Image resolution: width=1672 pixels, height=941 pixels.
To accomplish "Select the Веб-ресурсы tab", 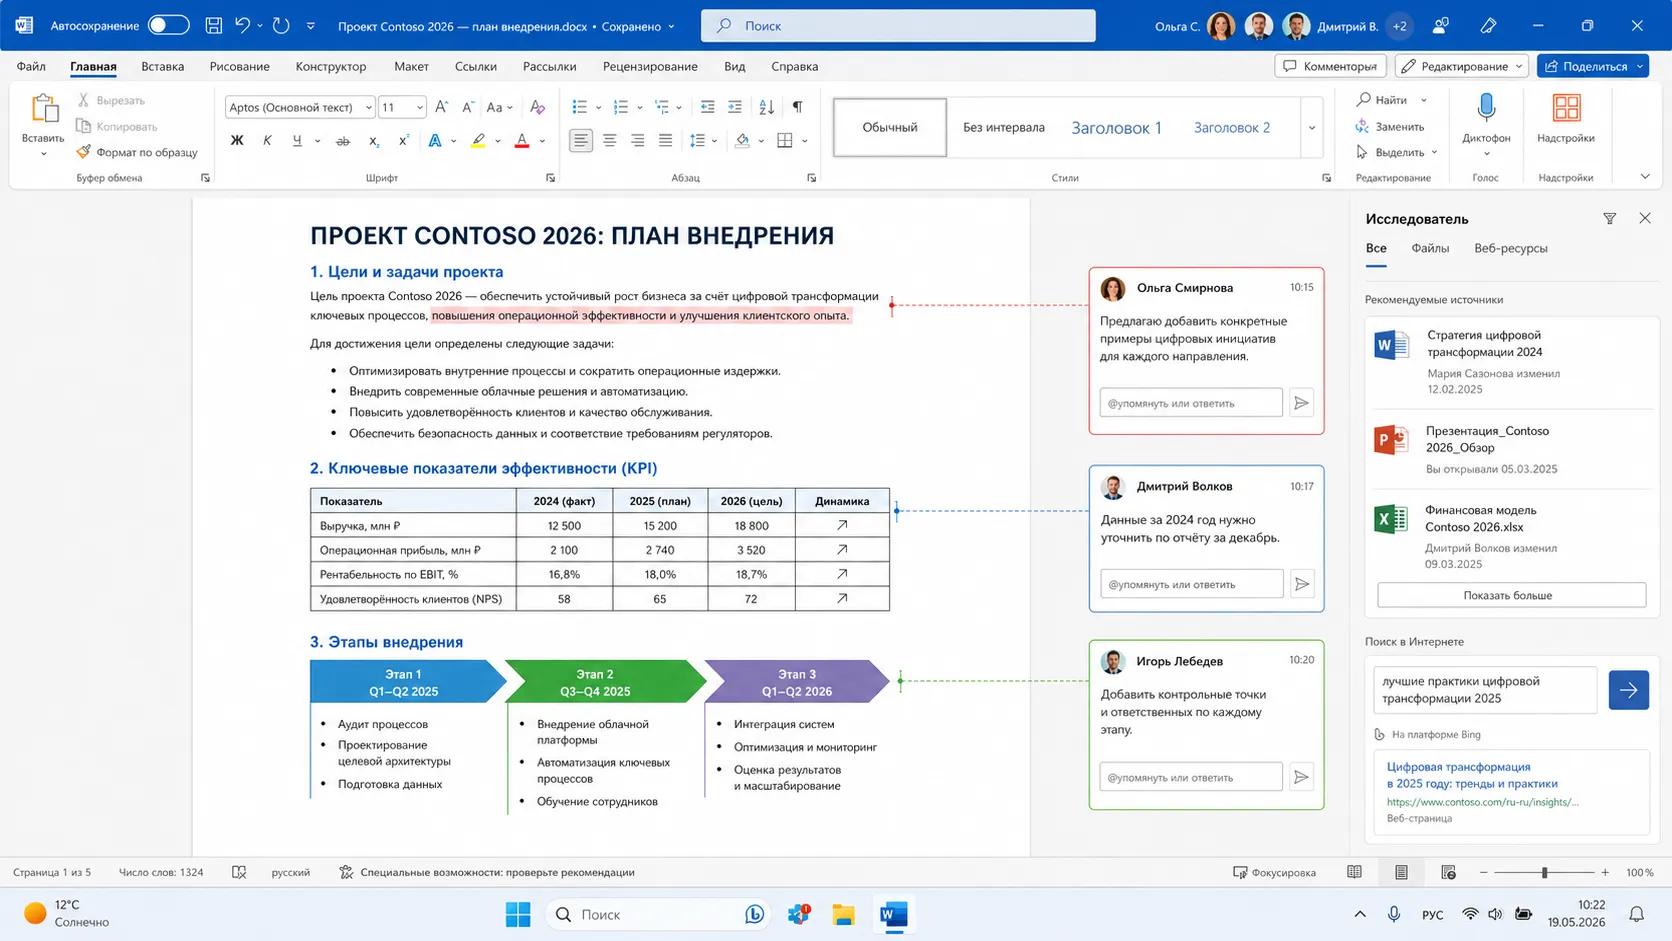I will 1510,248.
